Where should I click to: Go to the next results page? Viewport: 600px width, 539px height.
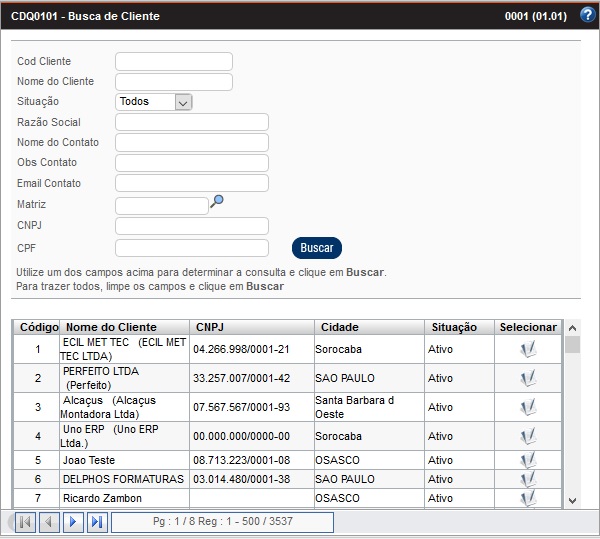73,522
